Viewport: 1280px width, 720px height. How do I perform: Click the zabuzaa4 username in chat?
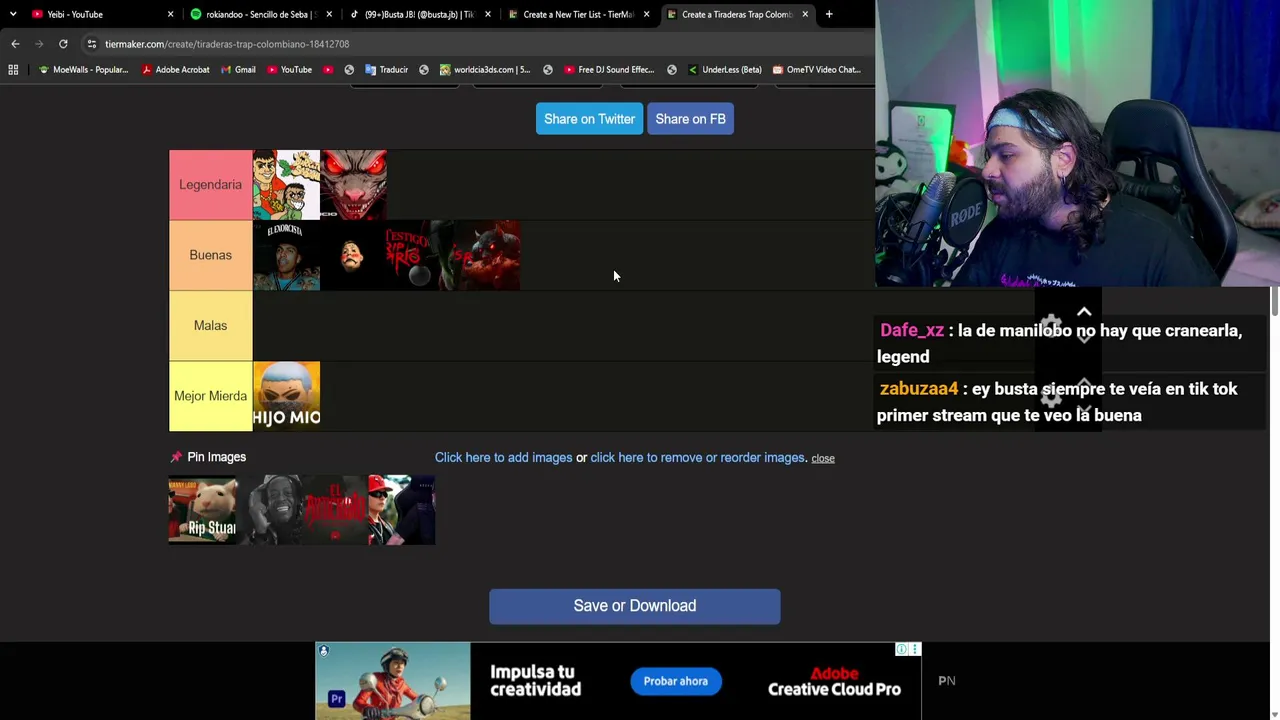point(919,389)
